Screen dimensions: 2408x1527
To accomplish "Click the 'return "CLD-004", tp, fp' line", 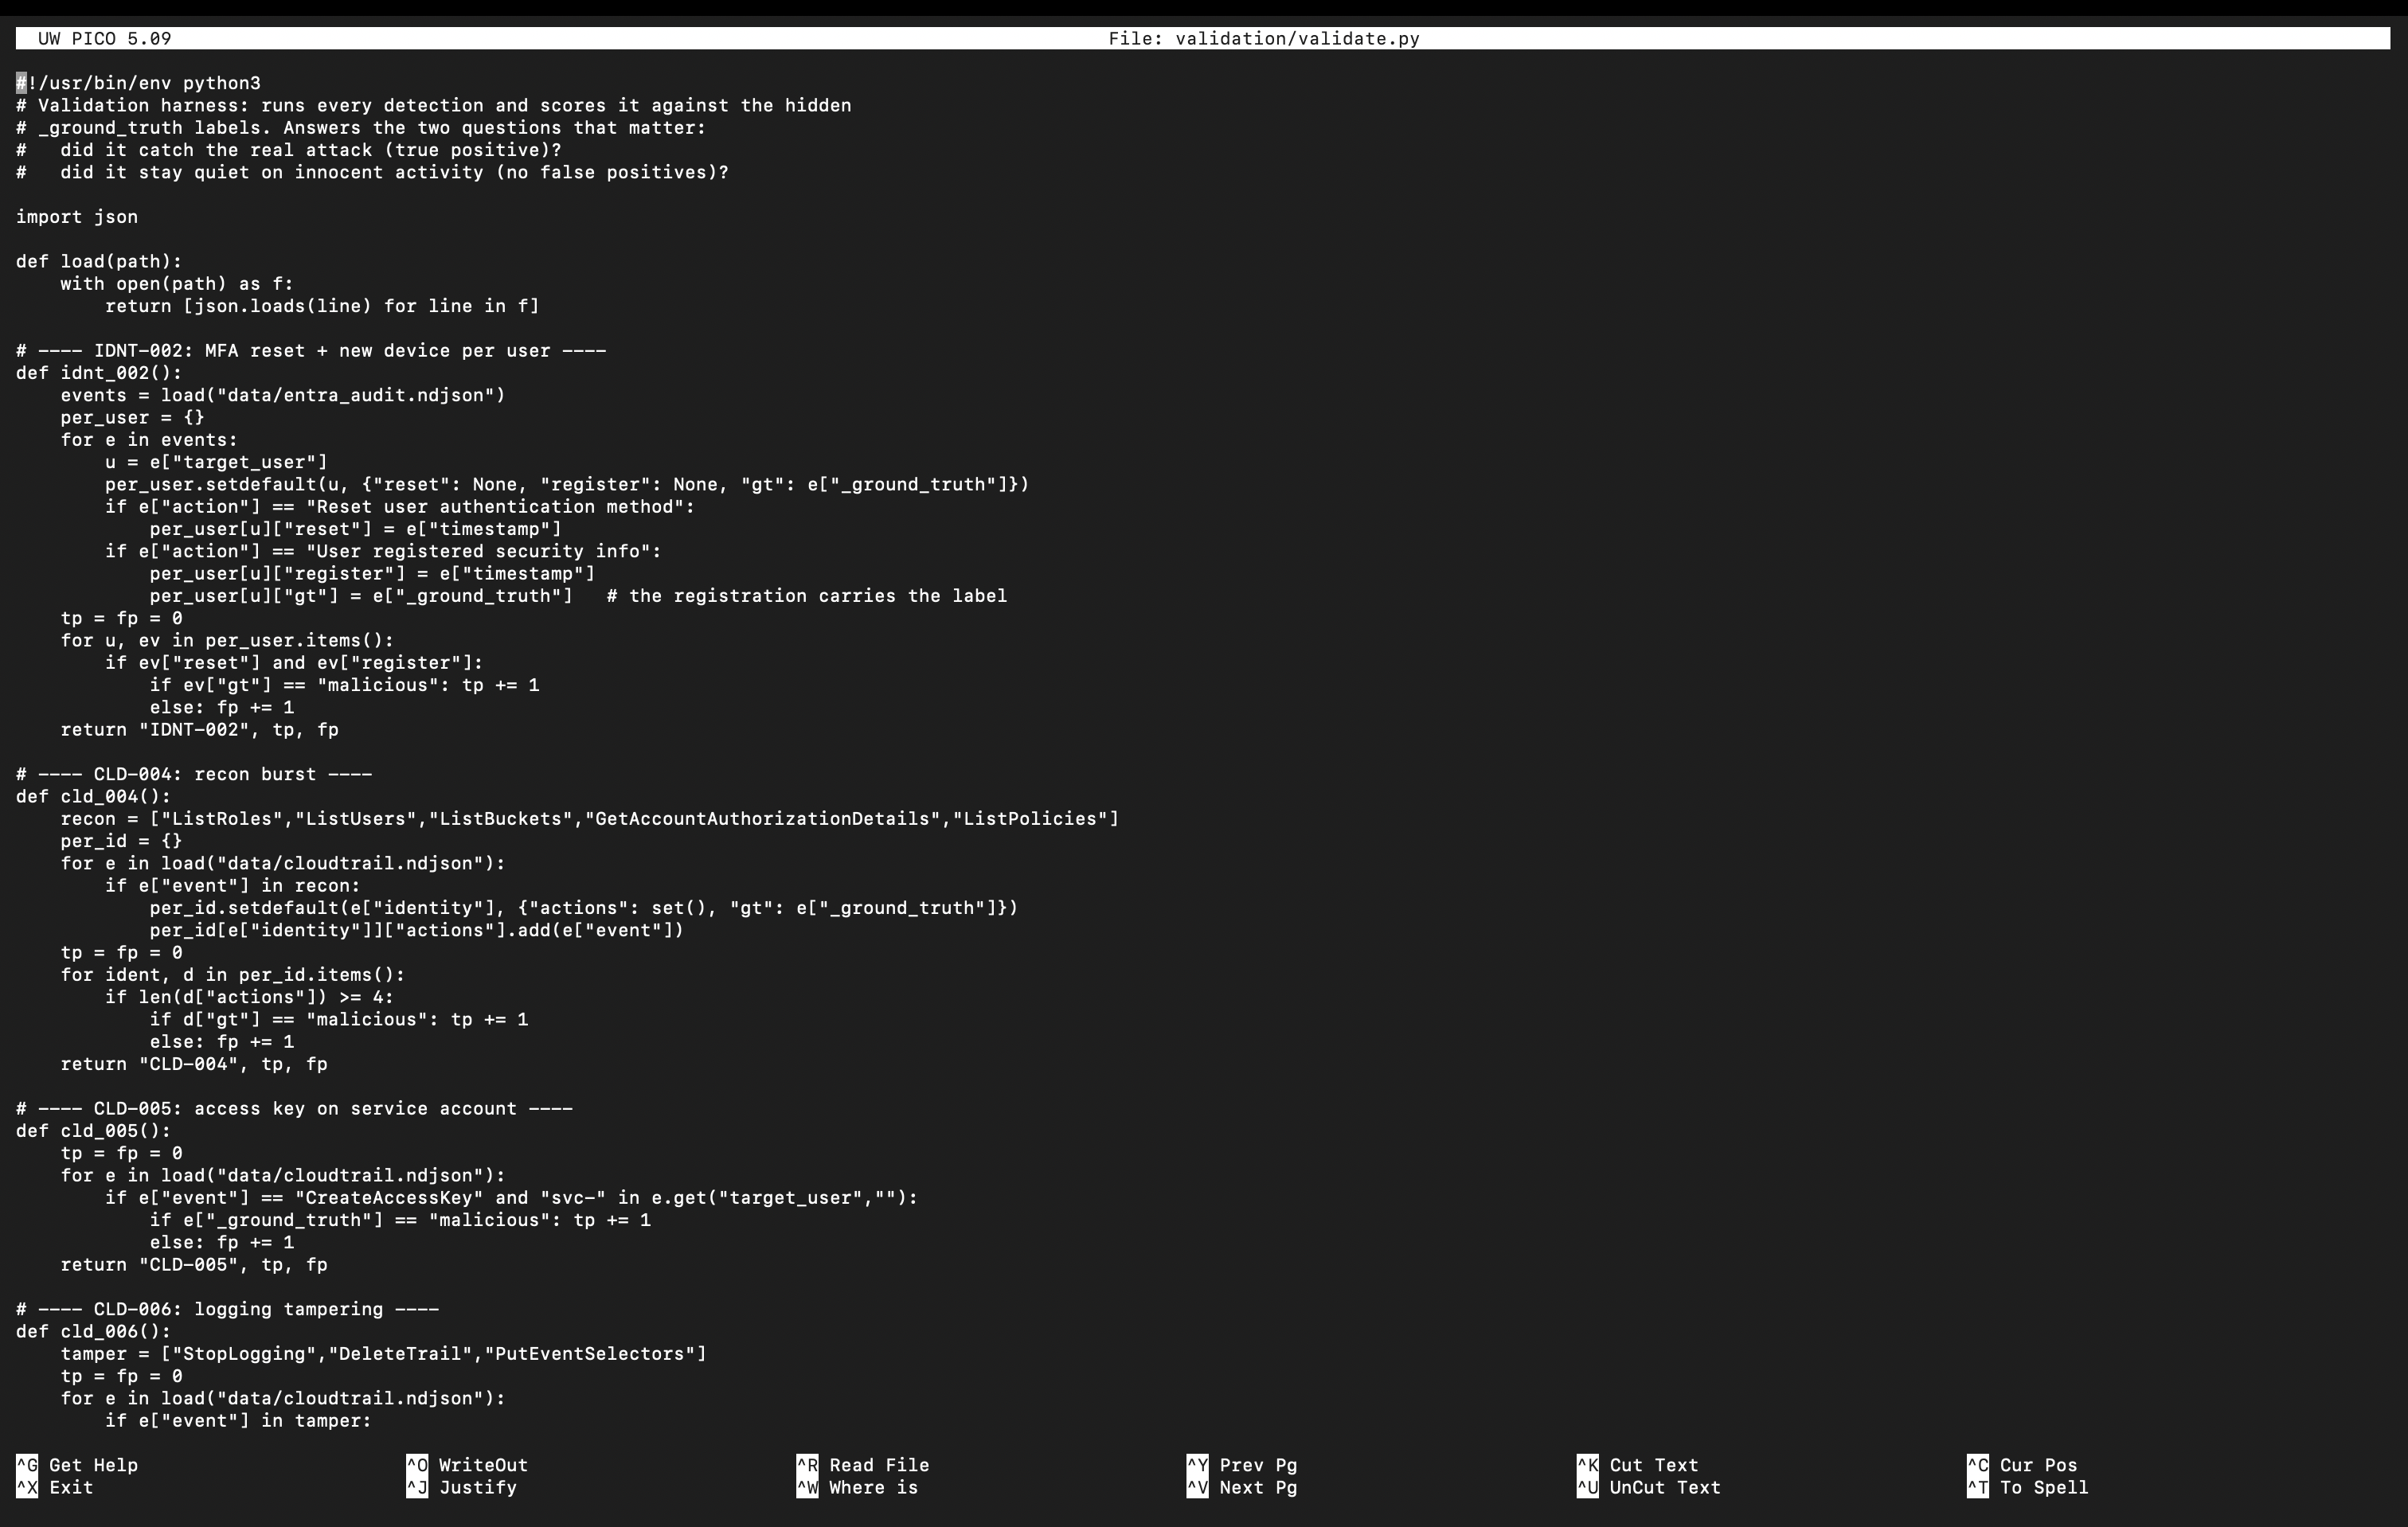I will click(194, 1064).
